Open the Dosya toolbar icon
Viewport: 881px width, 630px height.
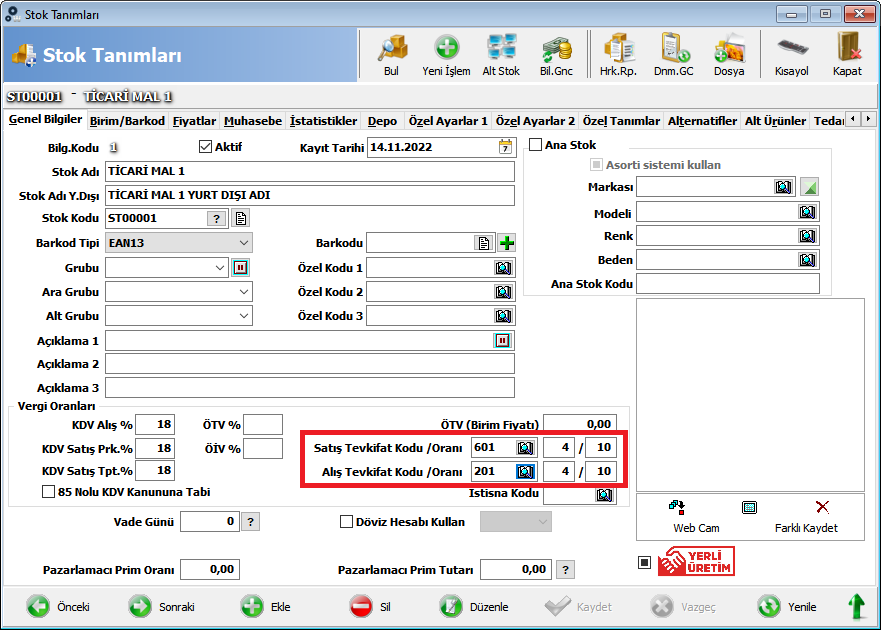click(729, 55)
